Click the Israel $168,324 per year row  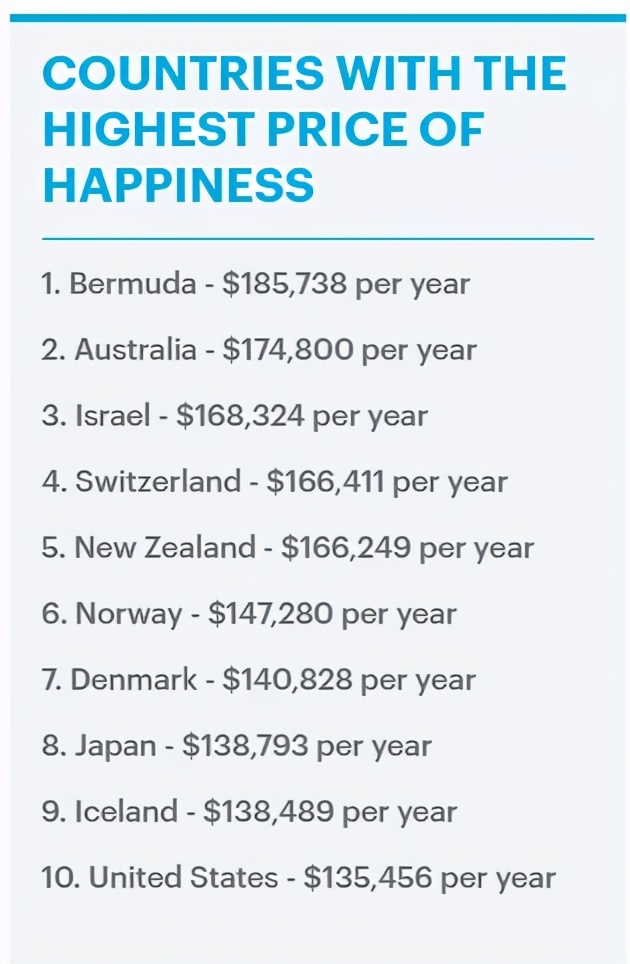[x=234, y=416]
